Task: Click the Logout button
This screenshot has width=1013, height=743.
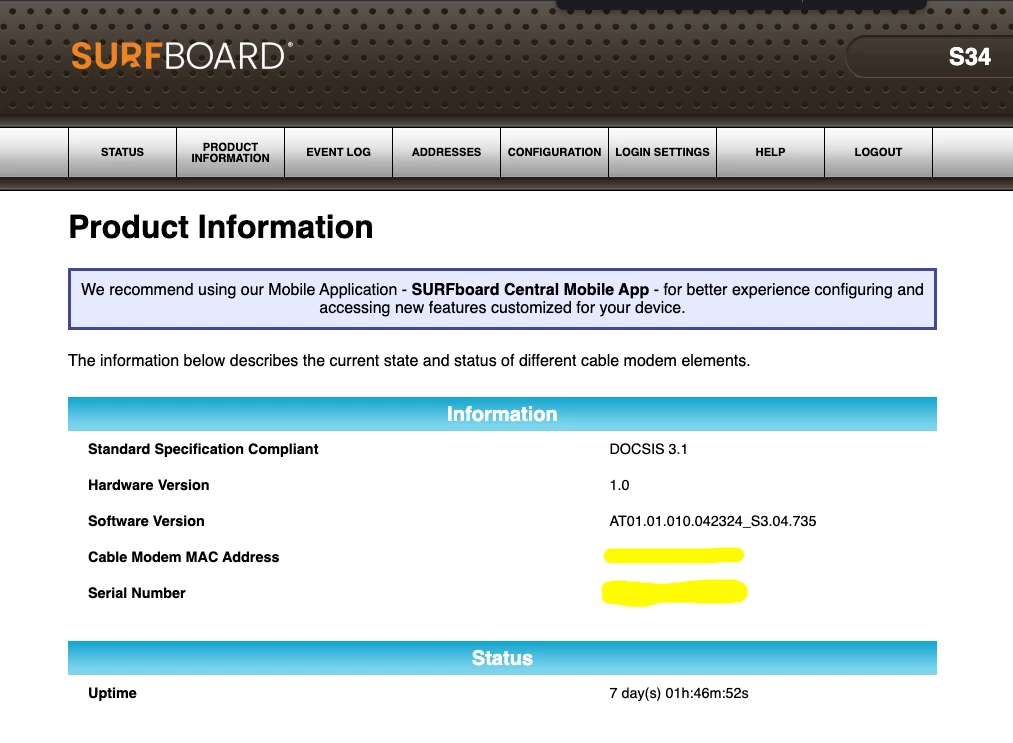Action: tap(878, 152)
